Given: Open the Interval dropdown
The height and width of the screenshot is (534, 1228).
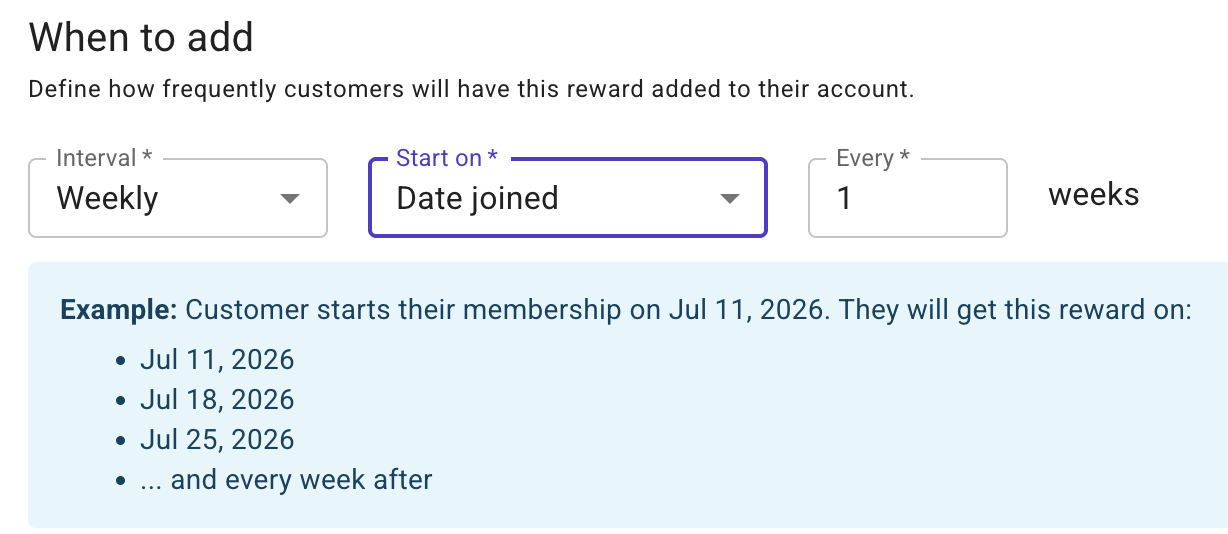Looking at the screenshot, I should (178, 198).
